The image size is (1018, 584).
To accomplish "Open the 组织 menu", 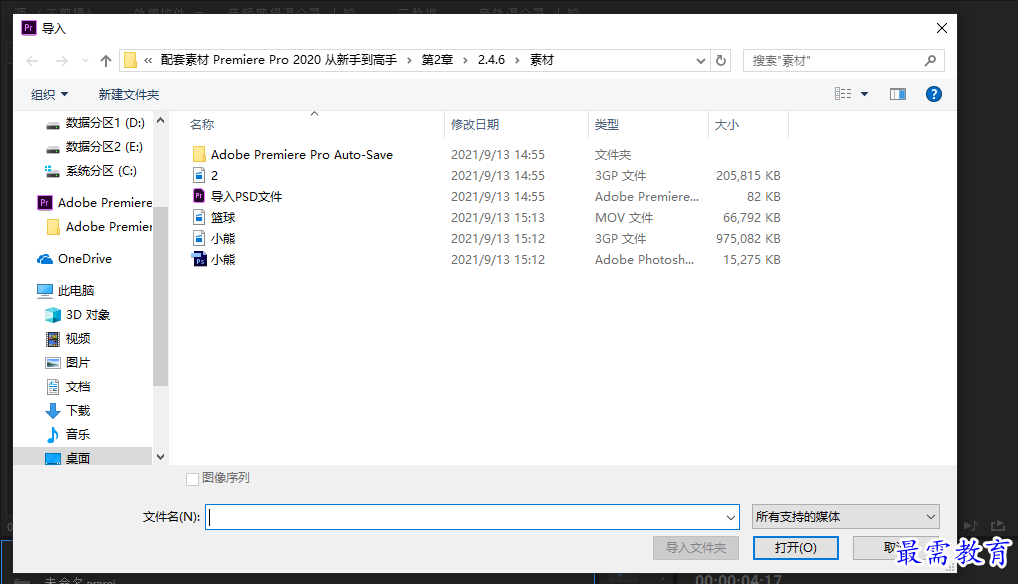I will tap(49, 95).
